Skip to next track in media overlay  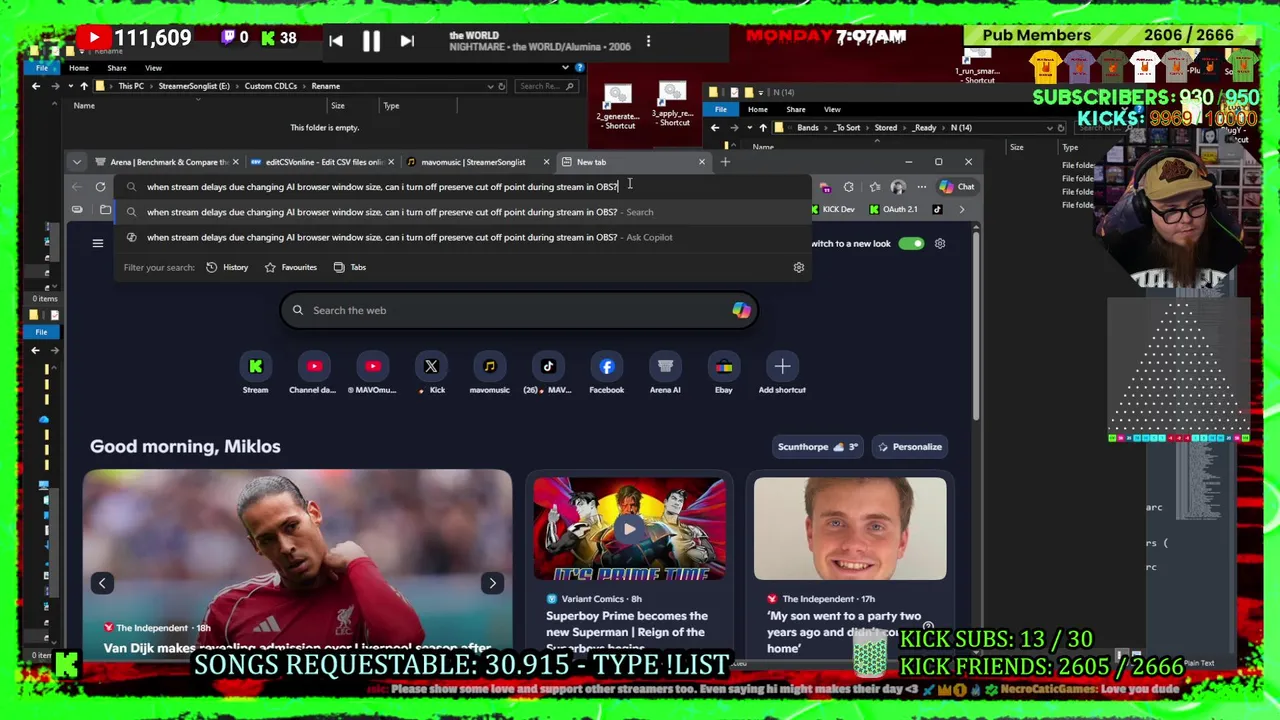tap(406, 41)
